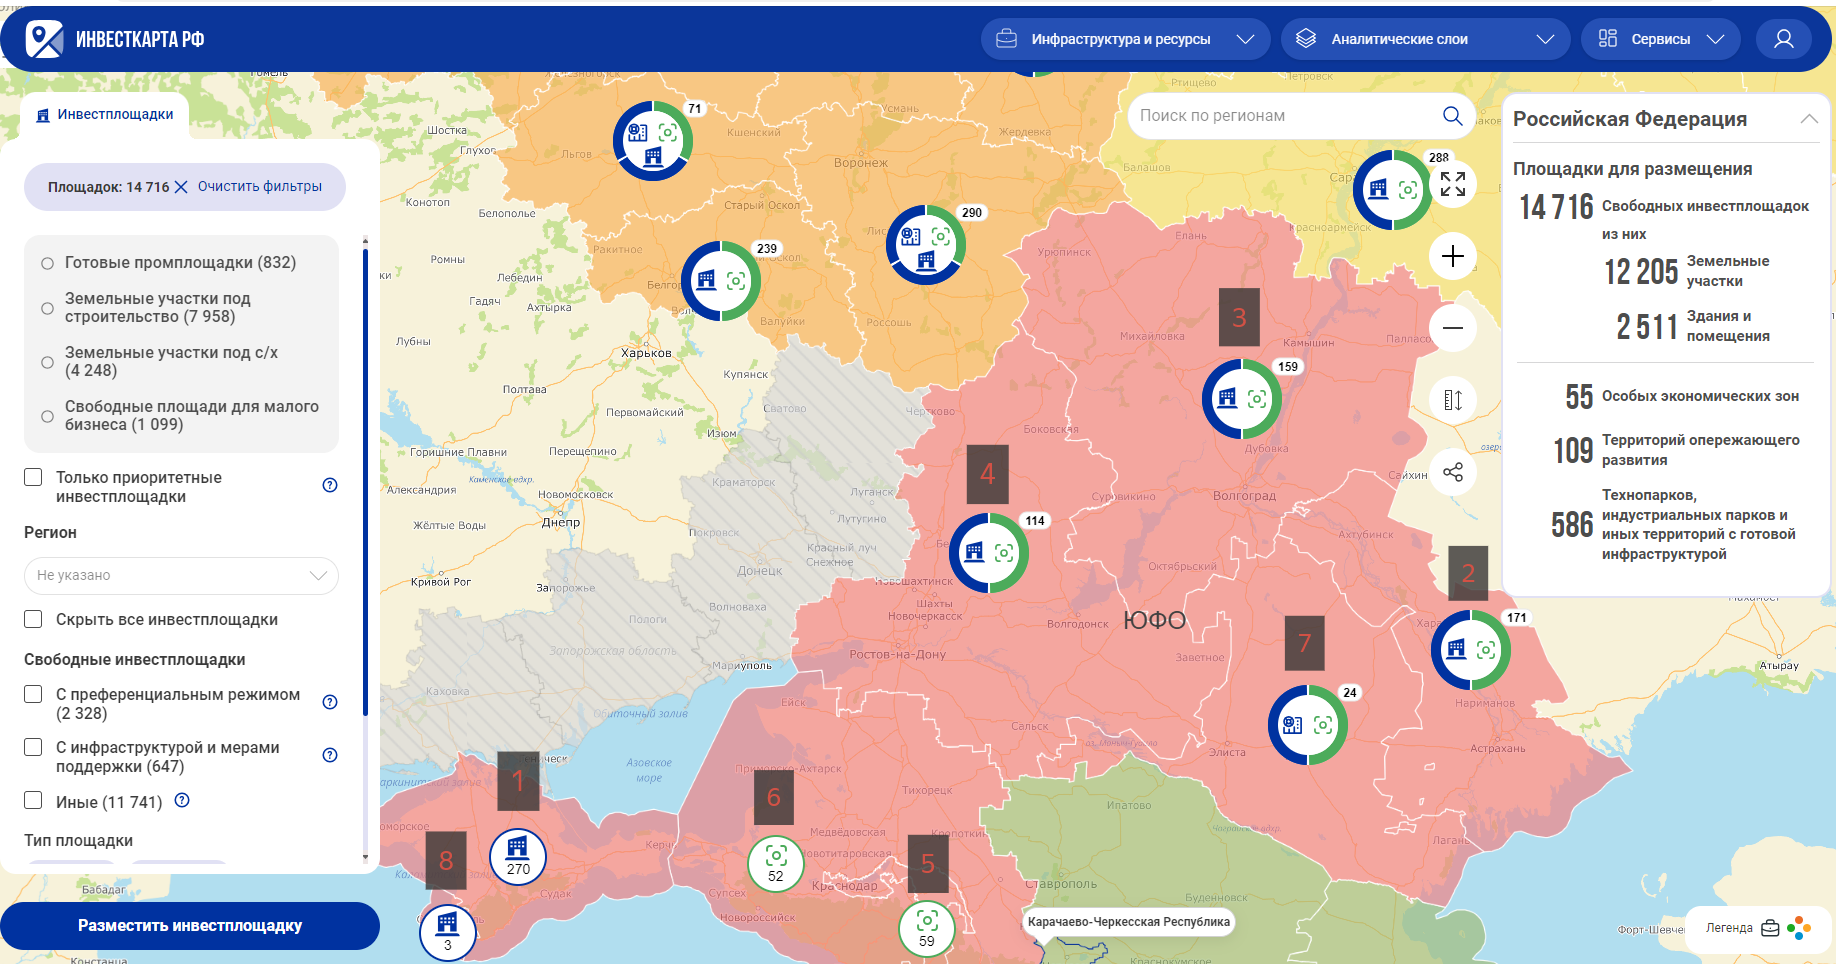The width and height of the screenshot is (1836, 964).
Task: Expand Инфраструктура и ресурсы menu
Action: (x=1125, y=39)
